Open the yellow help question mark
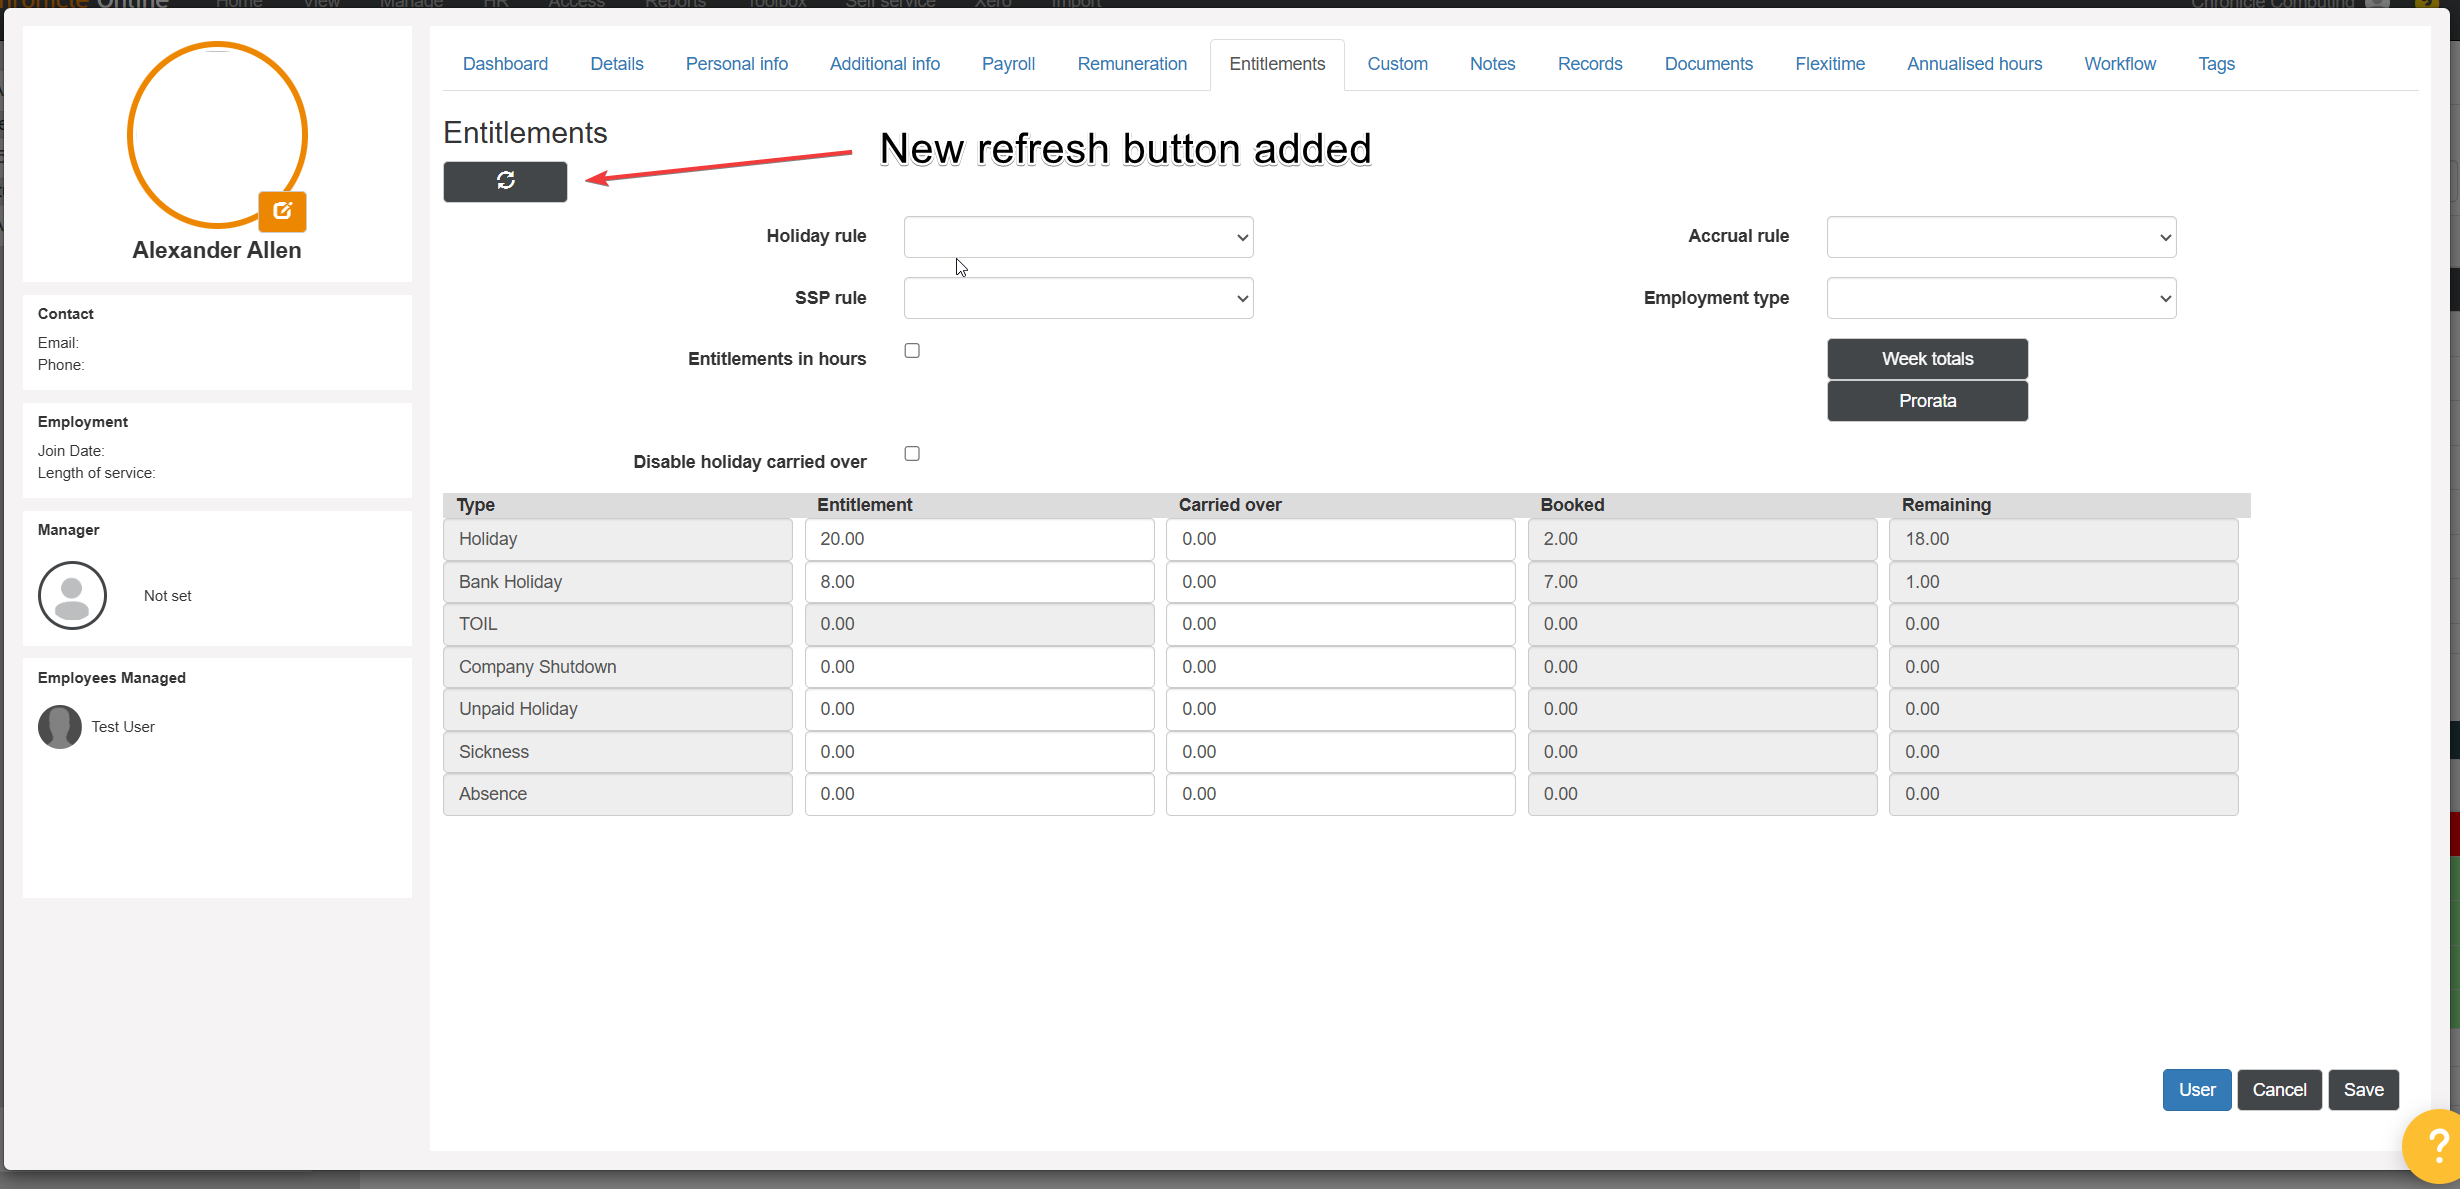Viewport: 2460px width, 1189px height. pyautogui.click(x=2436, y=1144)
